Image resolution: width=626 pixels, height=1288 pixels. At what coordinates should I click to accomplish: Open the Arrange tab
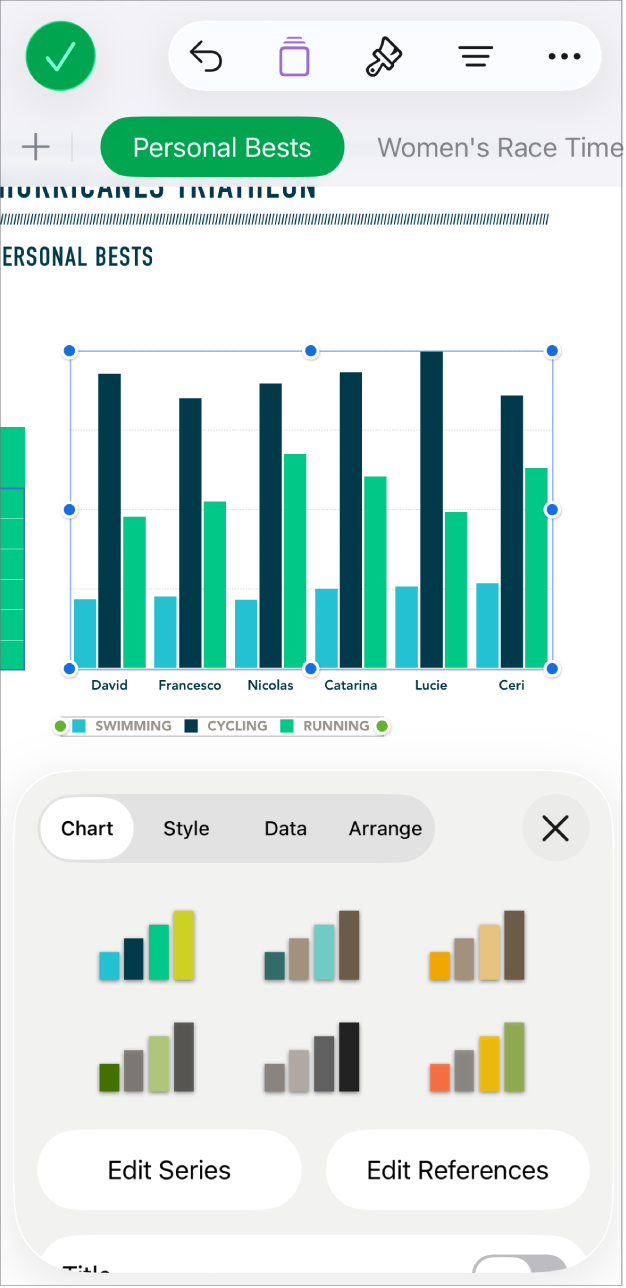coord(385,828)
